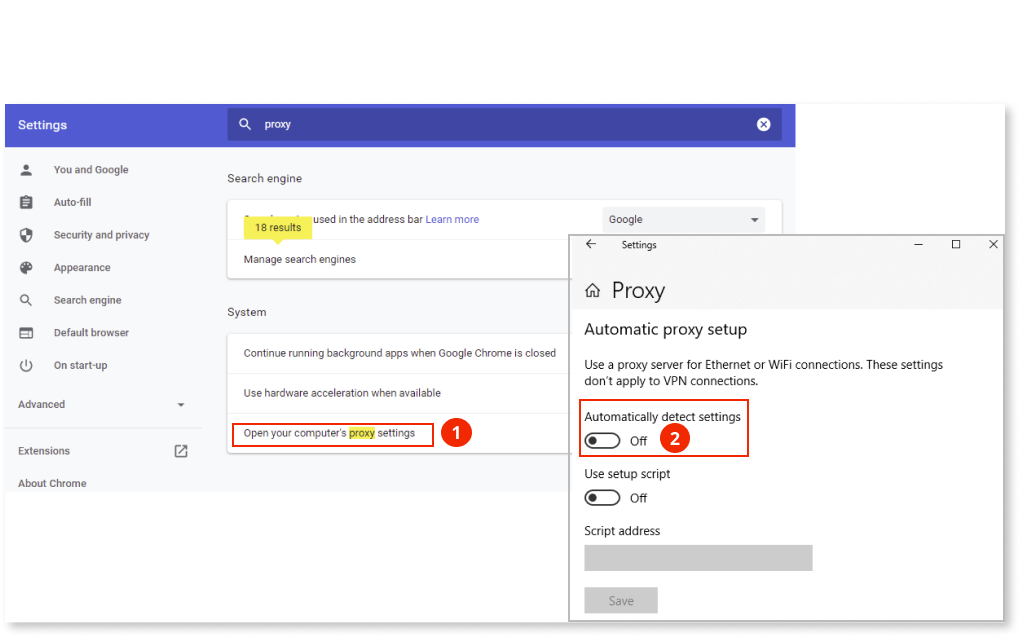Screen dimensions: 1020x638
Task: Click the On start-up power icon
Action: [x=27, y=366]
